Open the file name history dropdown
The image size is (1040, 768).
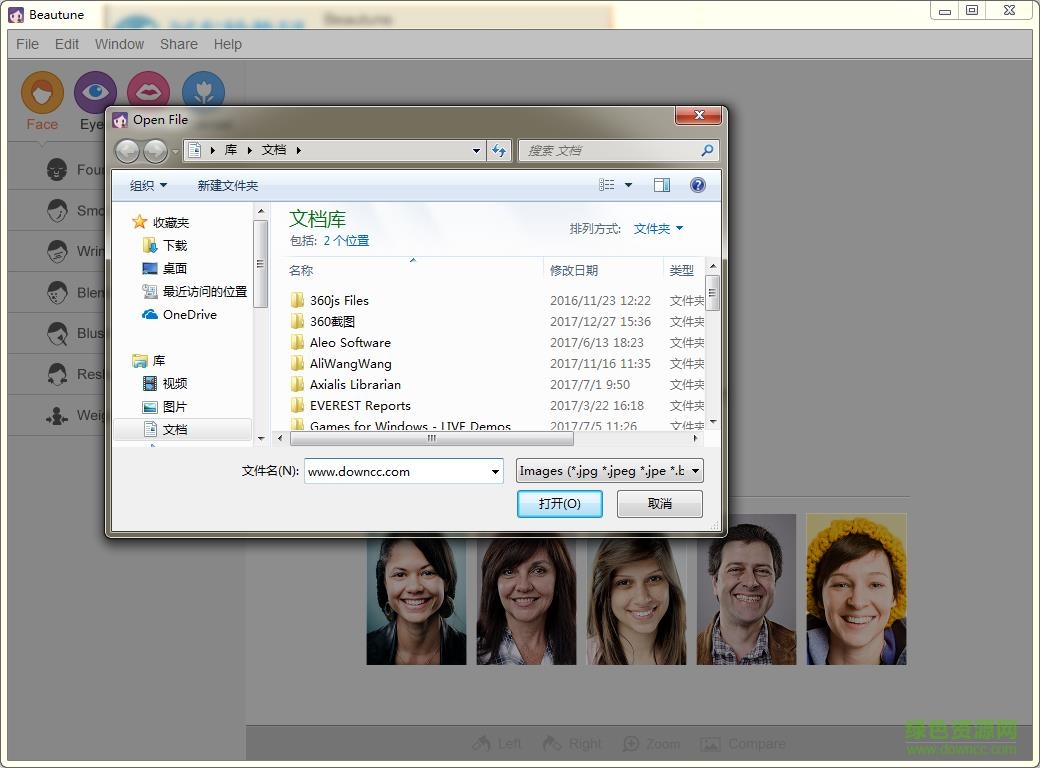[x=495, y=472]
